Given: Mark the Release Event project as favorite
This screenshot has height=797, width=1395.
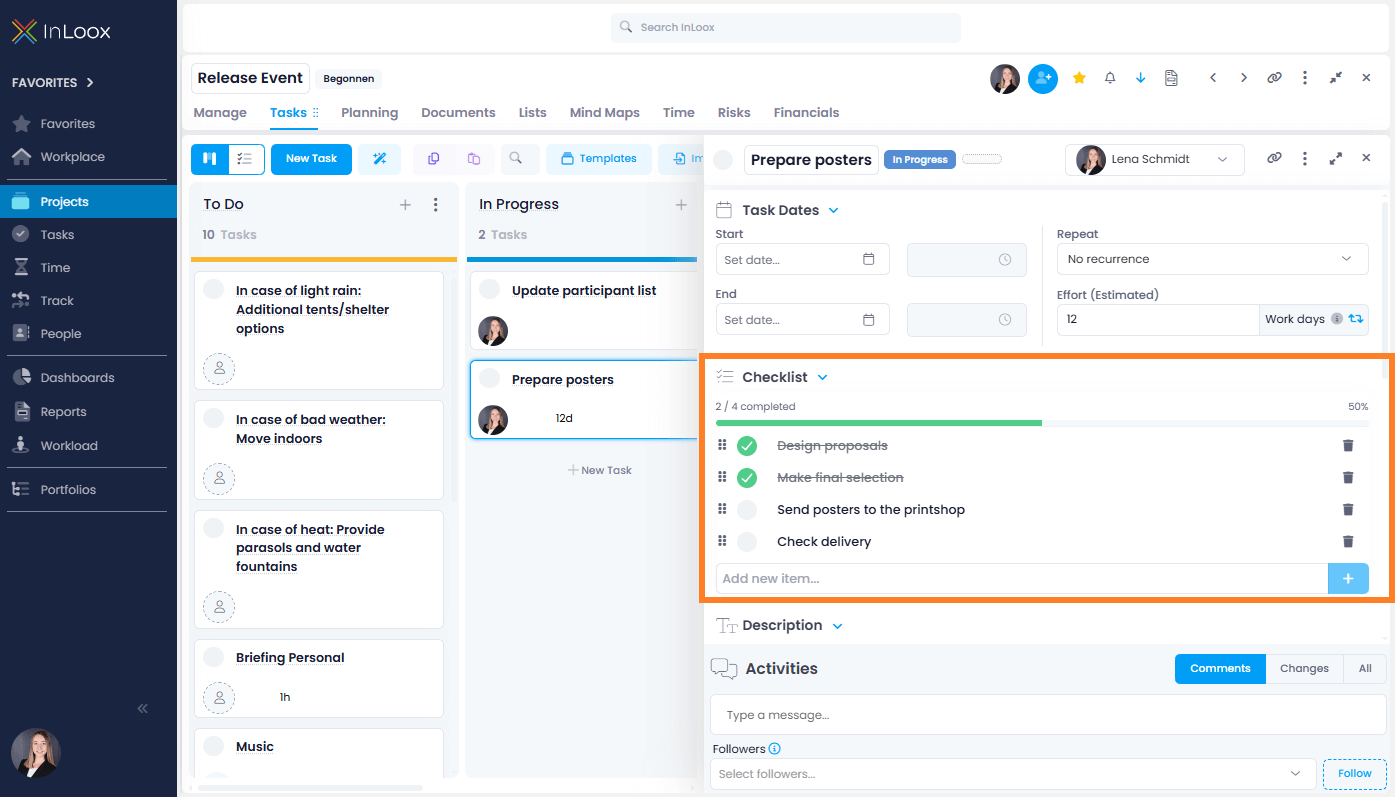Looking at the screenshot, I should click(x=1079, y=78).
